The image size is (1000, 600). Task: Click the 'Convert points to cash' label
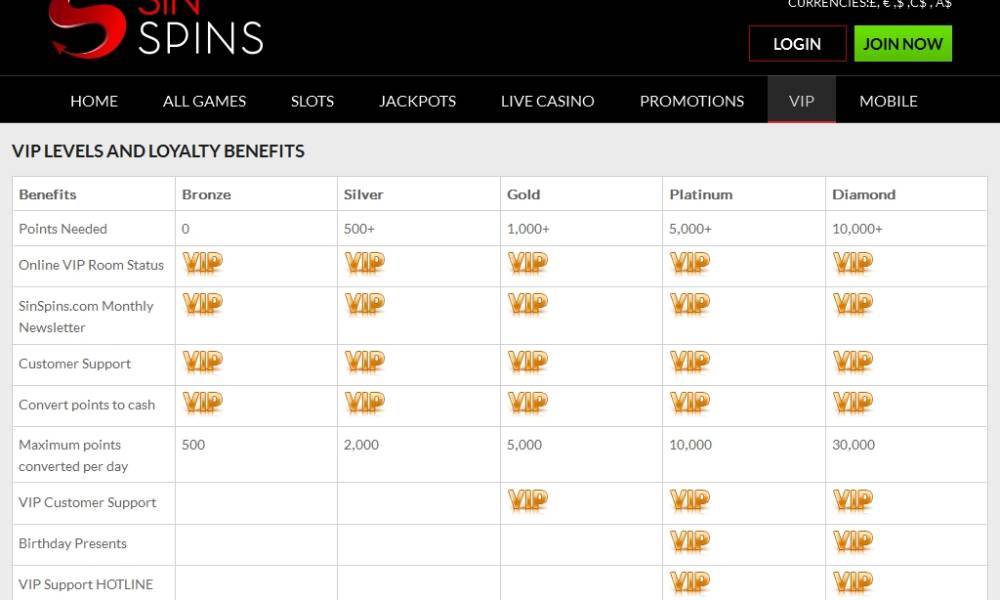click(x=87, y=405)
